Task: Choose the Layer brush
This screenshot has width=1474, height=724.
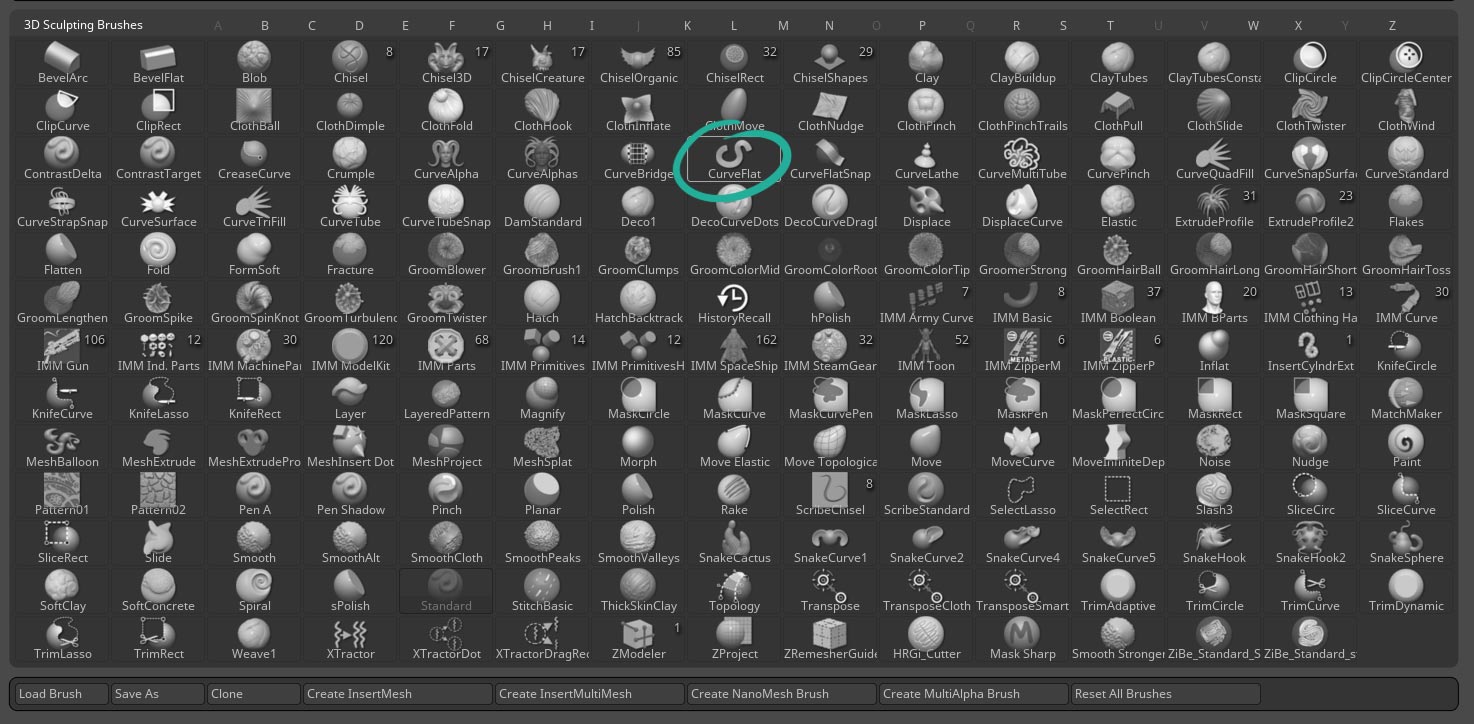Action: click(350, 399)
